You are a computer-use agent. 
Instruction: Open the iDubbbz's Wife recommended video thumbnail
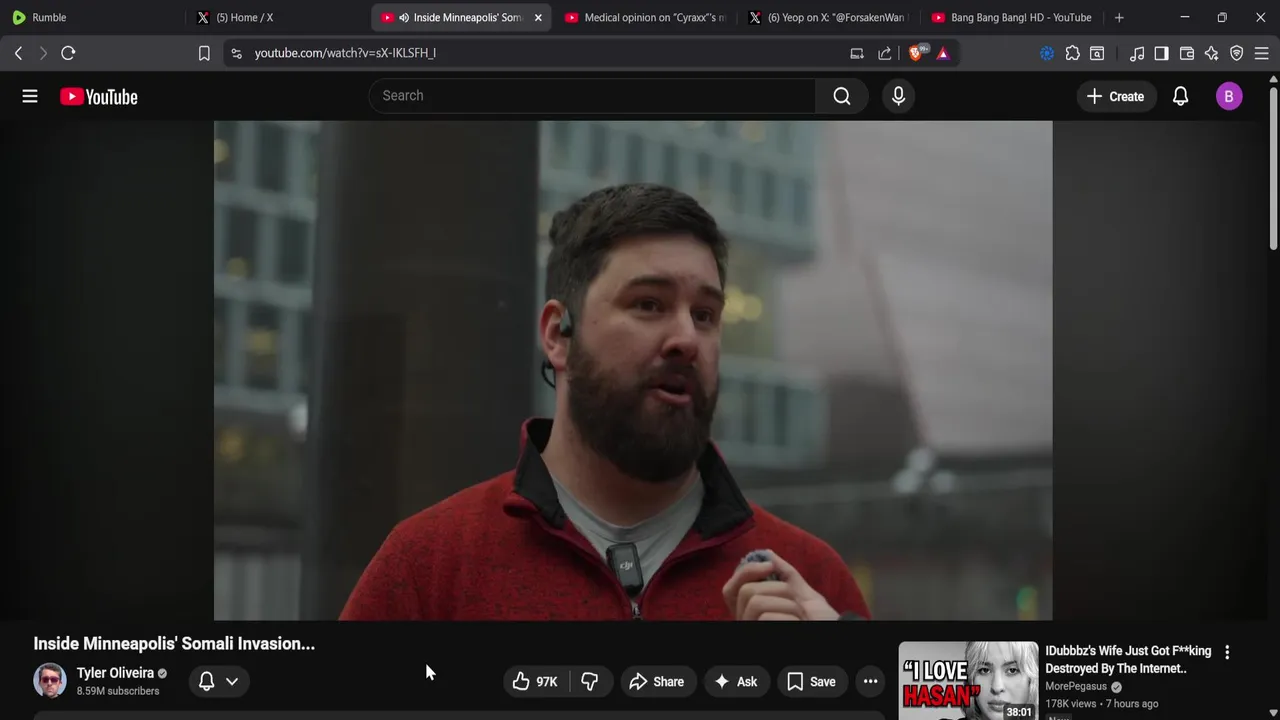968,681
